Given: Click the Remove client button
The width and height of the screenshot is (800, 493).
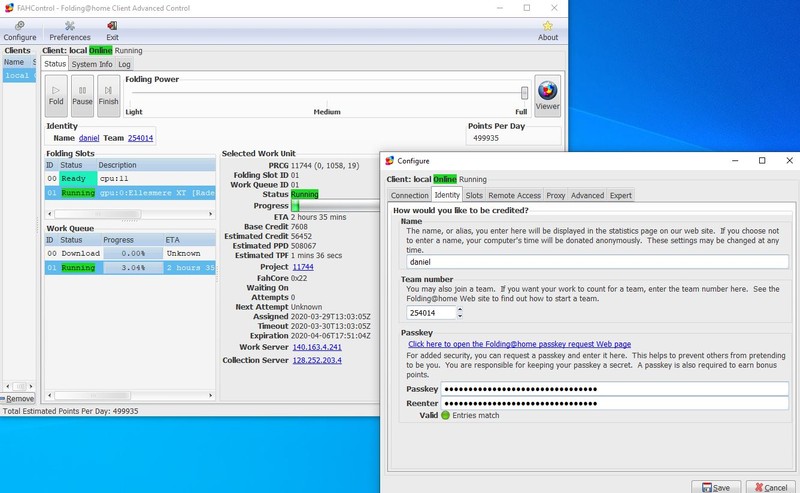Looking at the screenshot, I should point(18,399).
